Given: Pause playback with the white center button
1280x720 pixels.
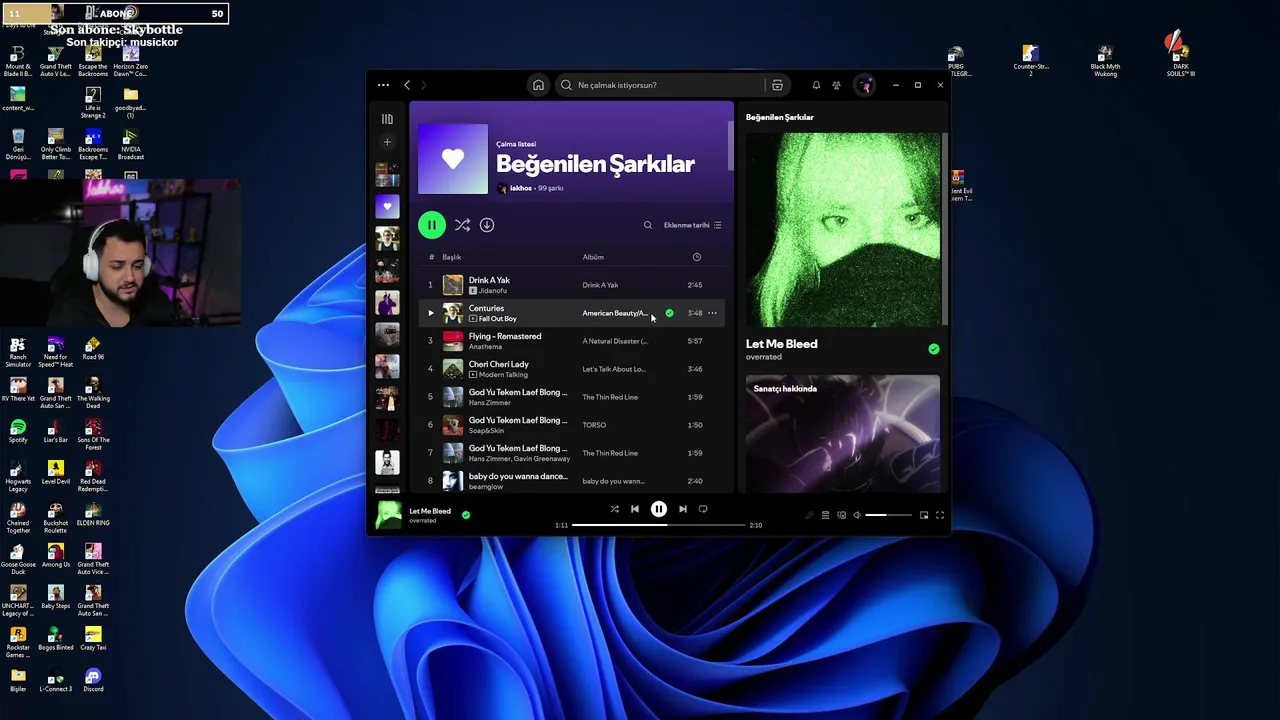Looking at the screenshot, I should pyautogui.click(x=659, y=509).
